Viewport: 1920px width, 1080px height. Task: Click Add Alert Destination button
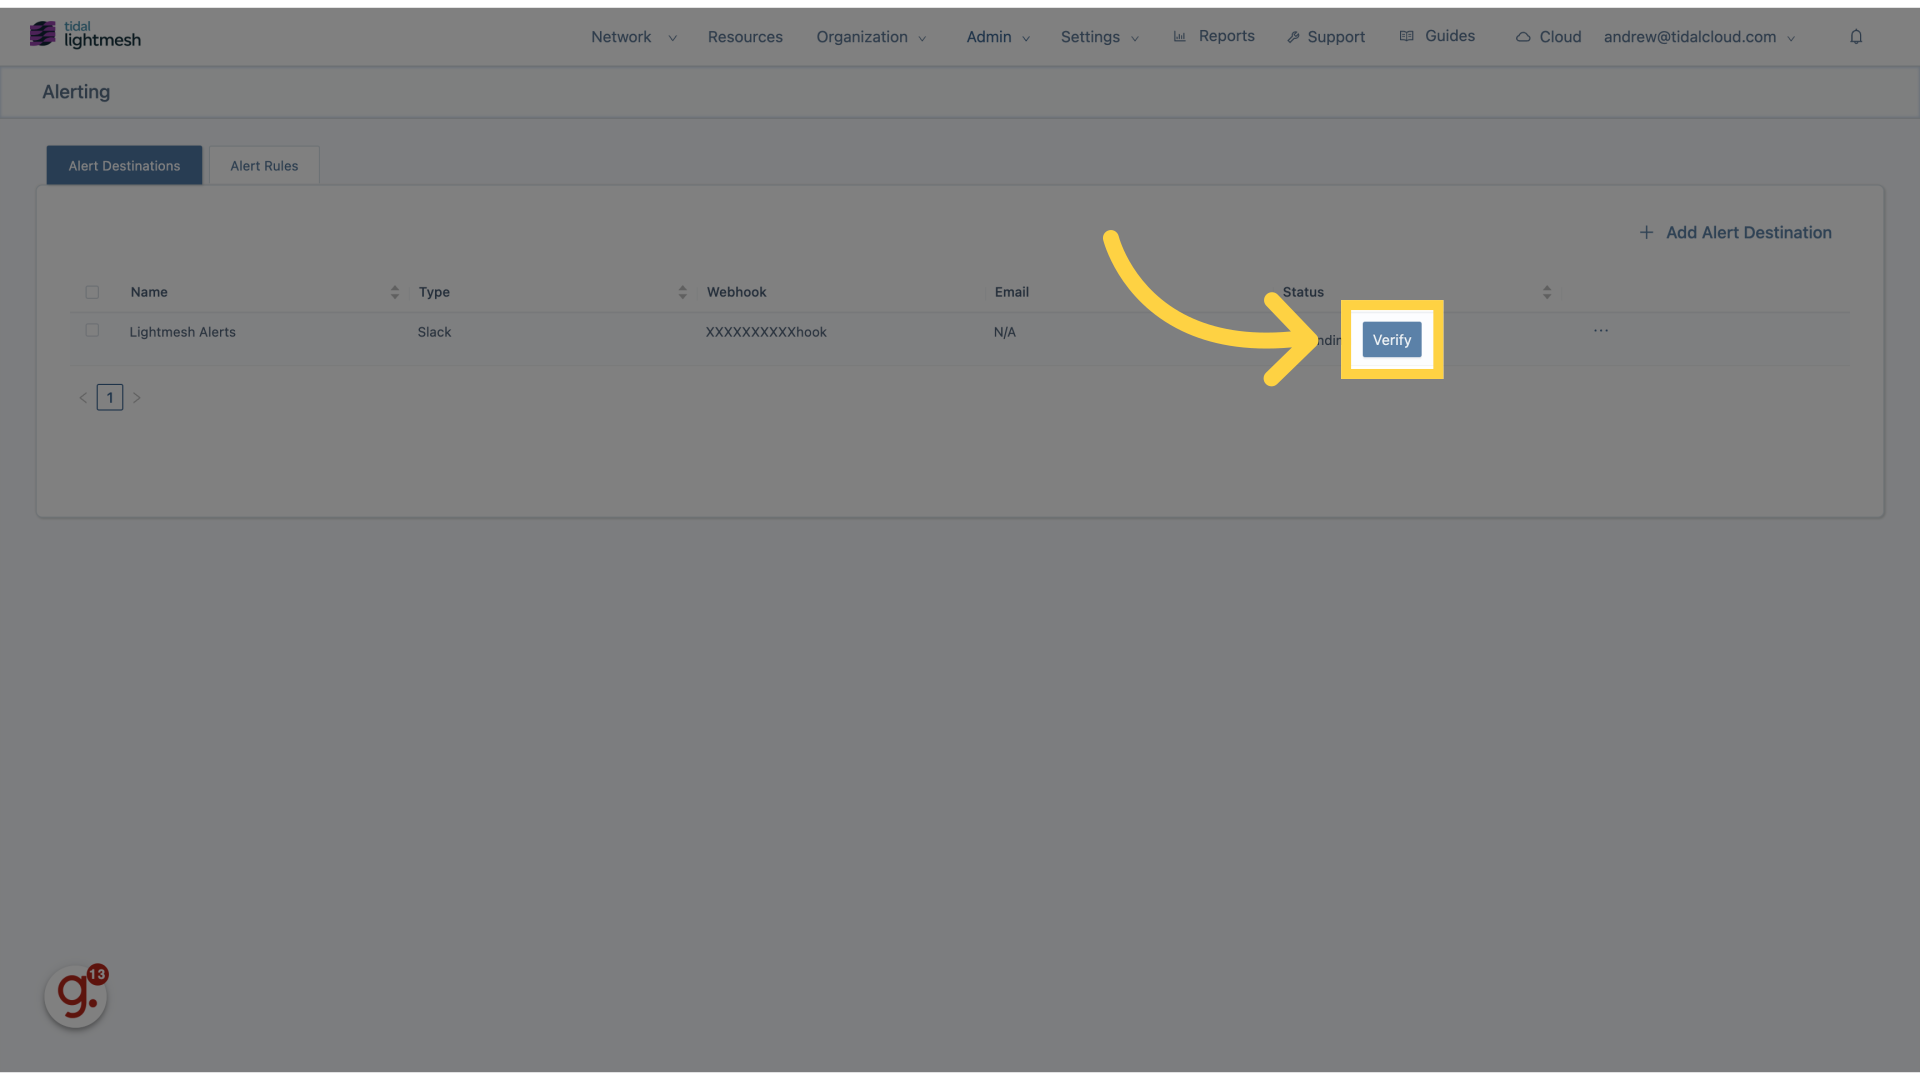pos(1735,233)
